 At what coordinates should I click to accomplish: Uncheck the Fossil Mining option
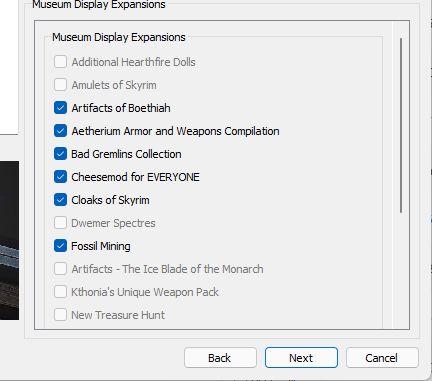(60, 246)
